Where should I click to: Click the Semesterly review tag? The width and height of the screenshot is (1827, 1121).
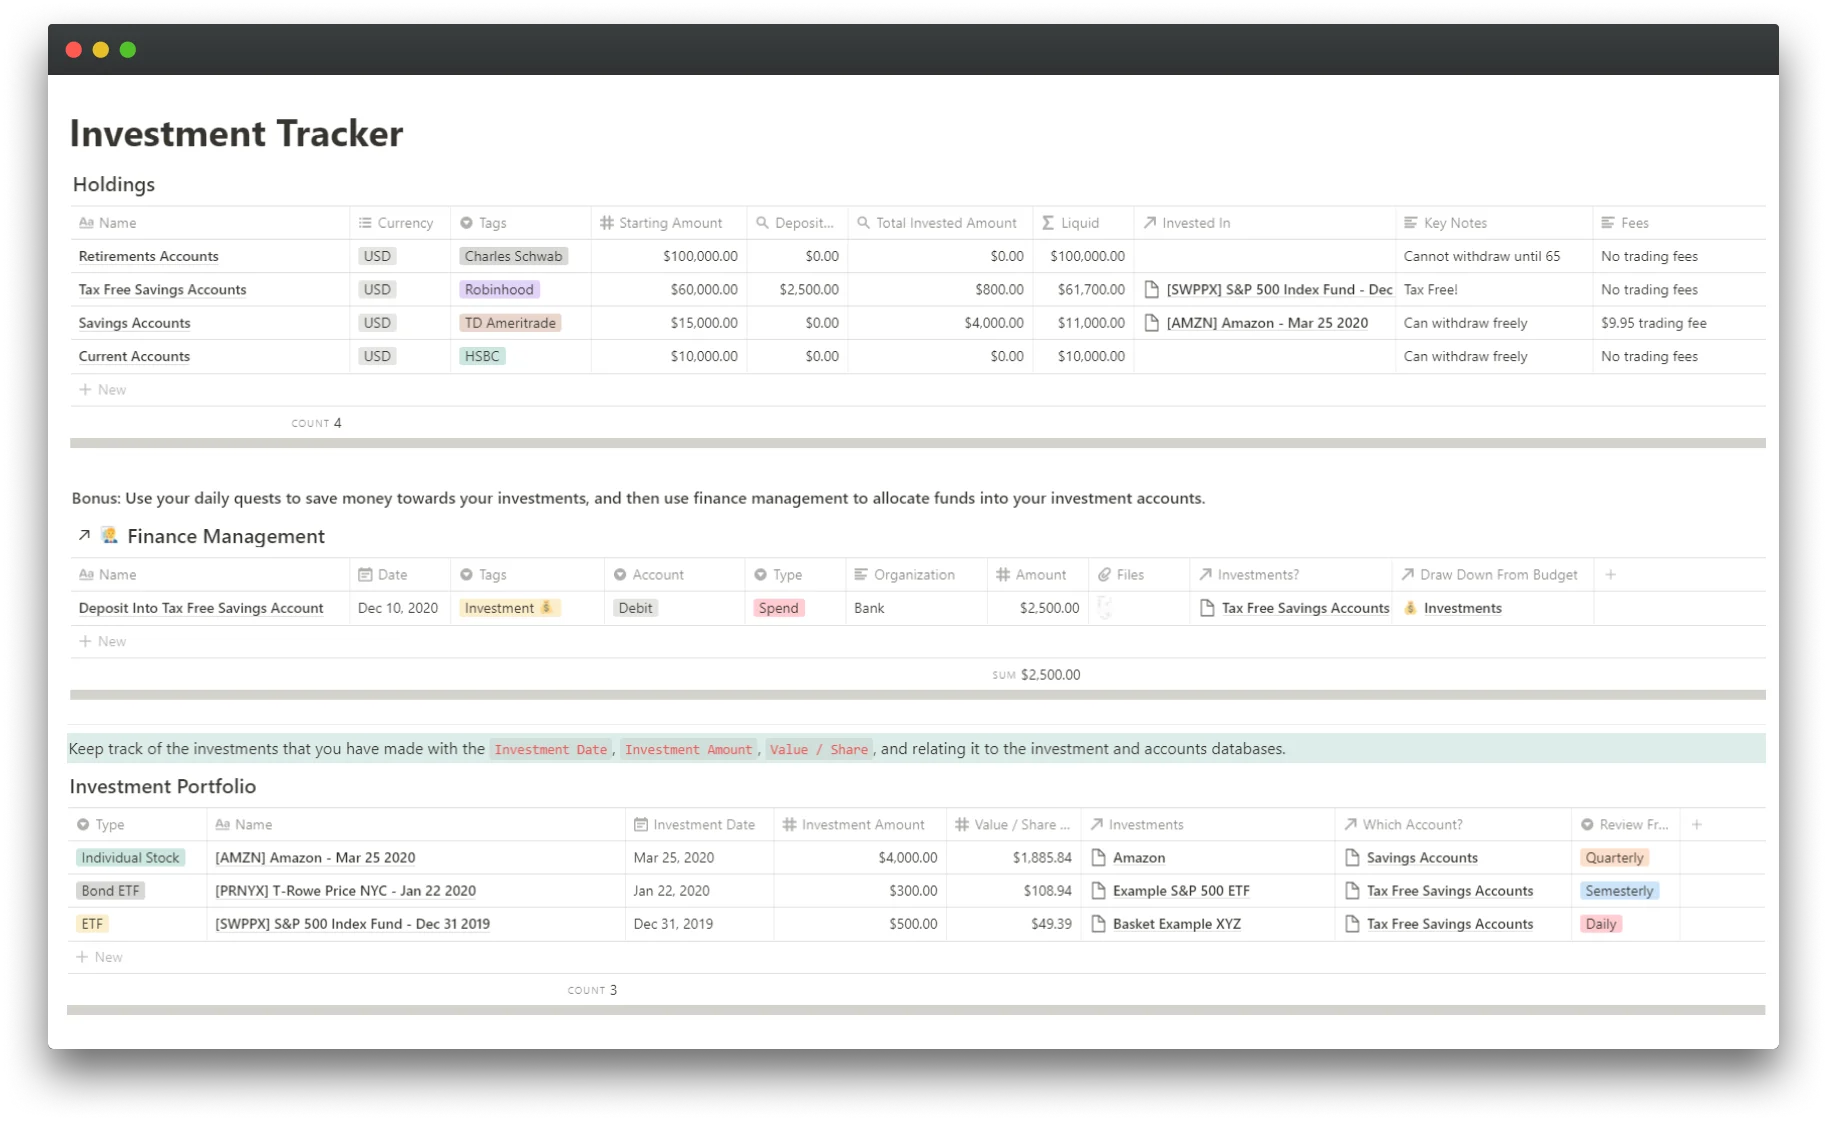click(x=1619, y=890)
